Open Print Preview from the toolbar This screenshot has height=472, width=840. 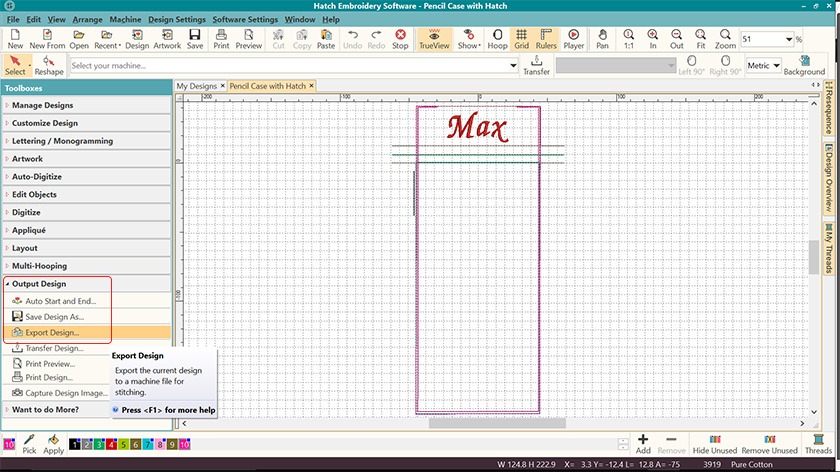click(248, 38)
